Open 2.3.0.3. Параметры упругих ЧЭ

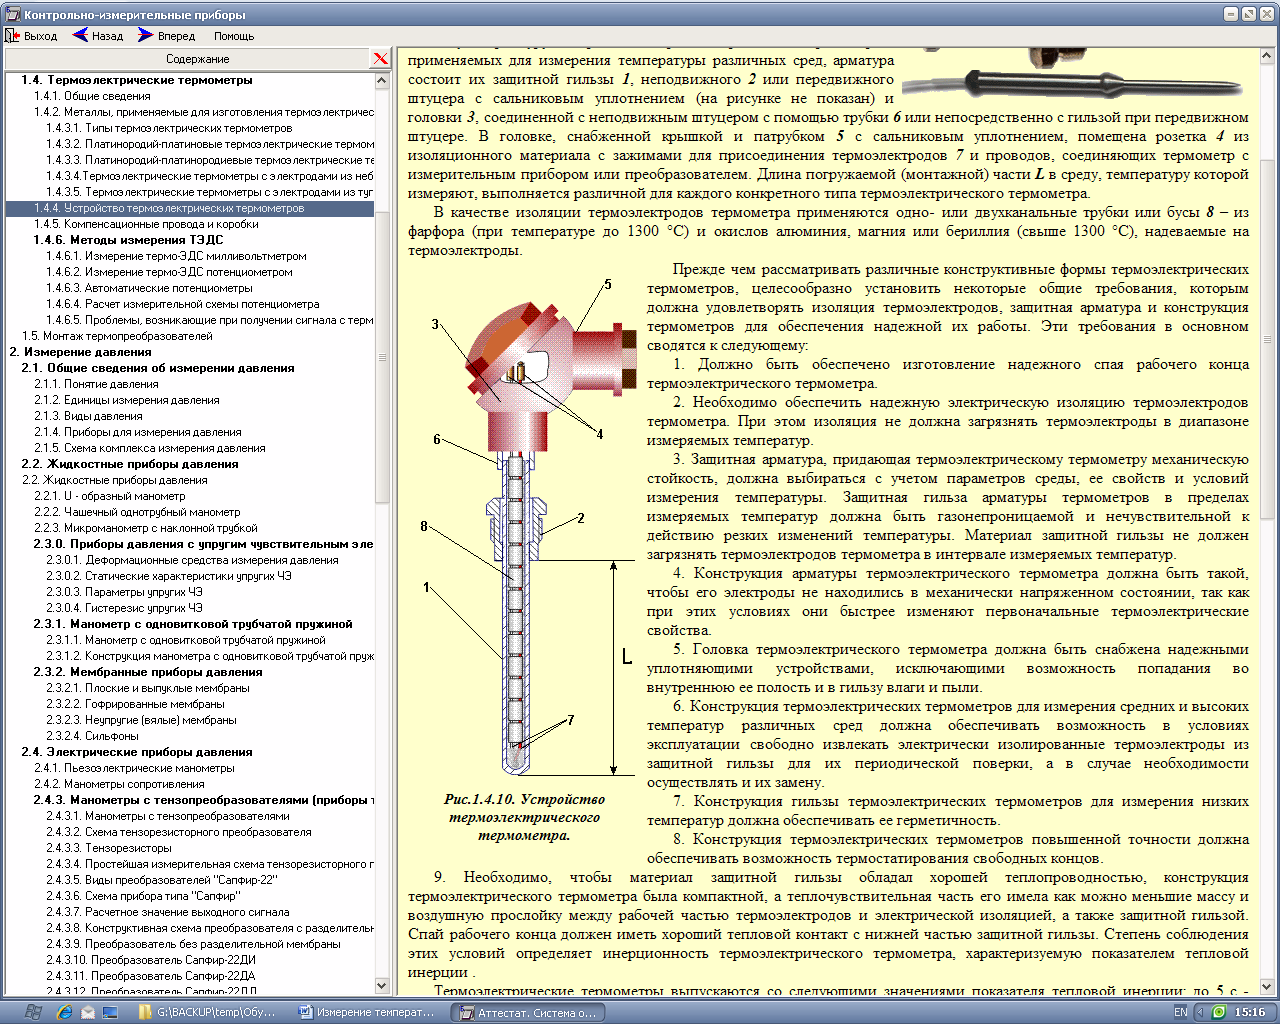(x=124, y=592)
